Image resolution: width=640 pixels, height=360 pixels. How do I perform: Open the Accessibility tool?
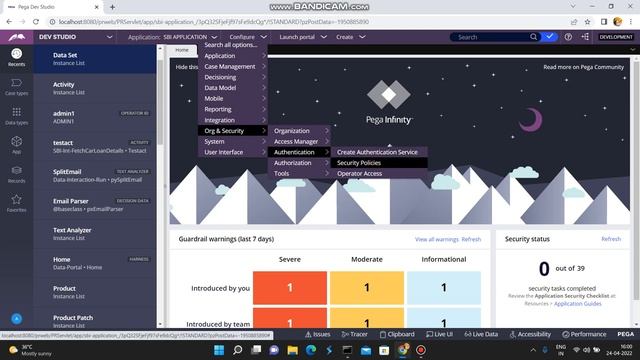click(530, 334)
